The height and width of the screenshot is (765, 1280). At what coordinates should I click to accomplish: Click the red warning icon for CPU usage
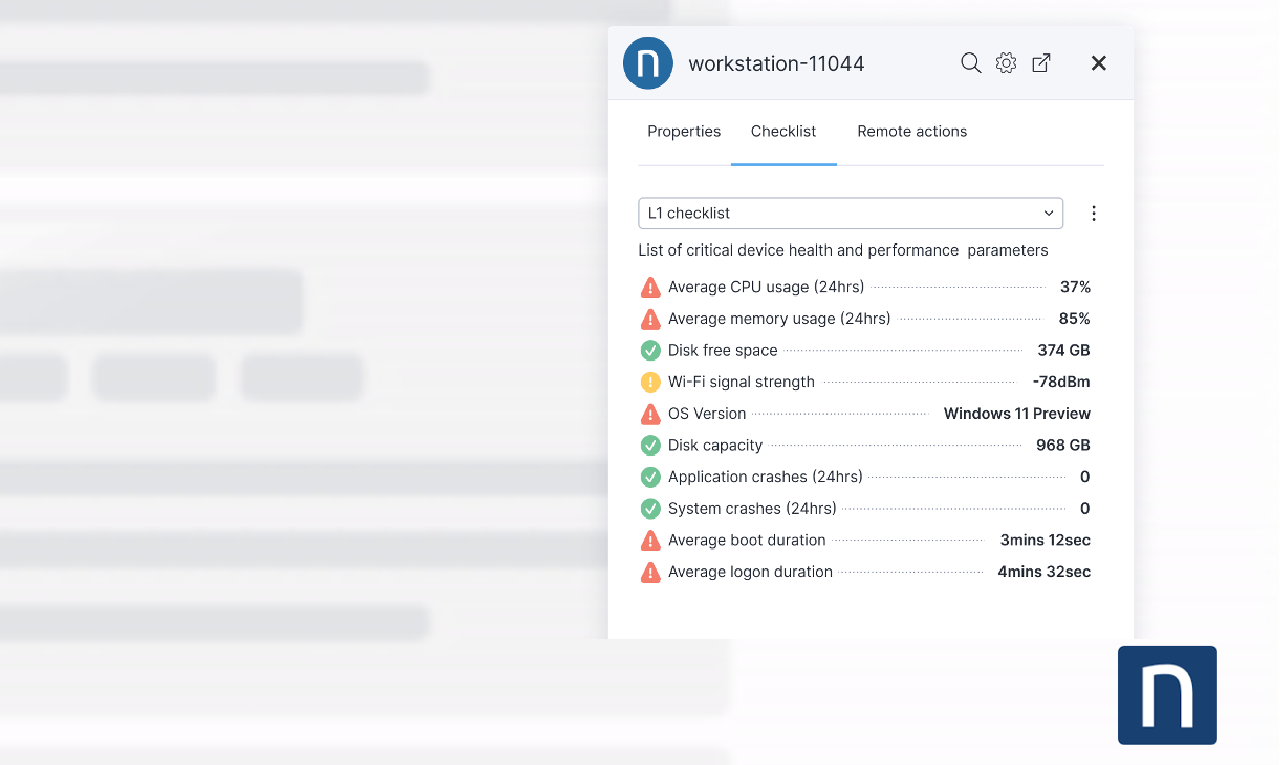point(650,288)
